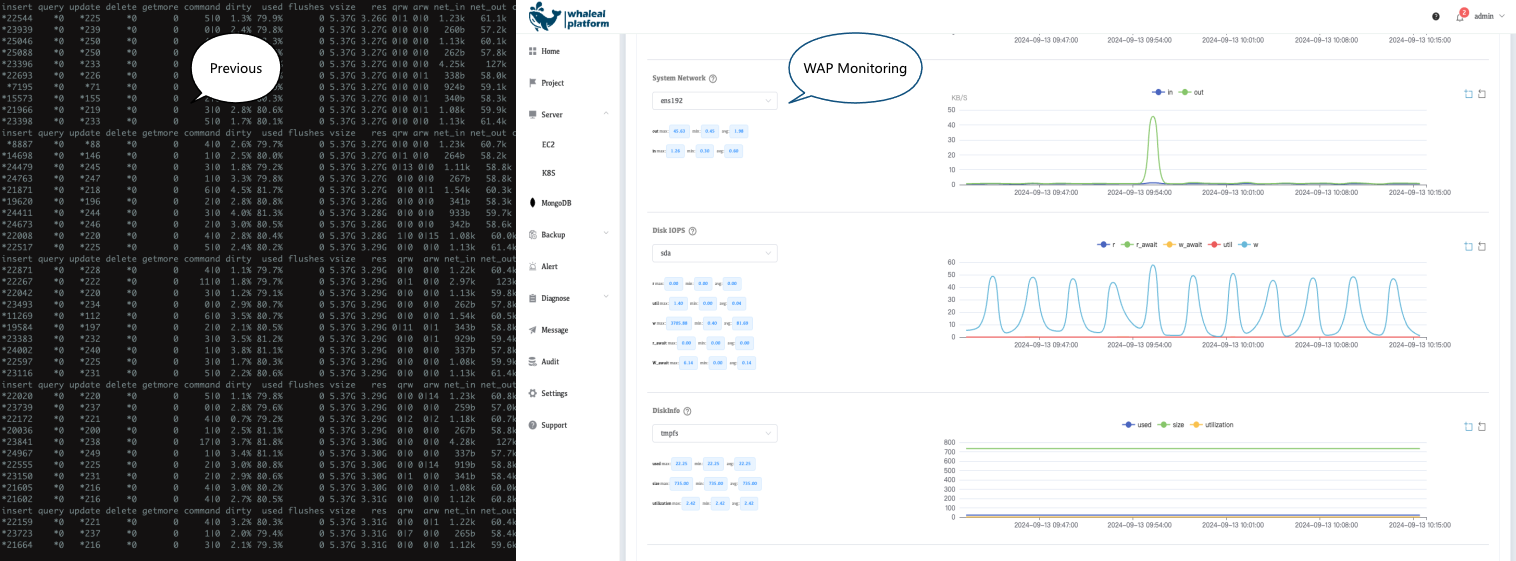Viewport: 1516px width, 561px height.
Task: Activate zoom tool on DiskInfo chart
Action: (1468, 427)
